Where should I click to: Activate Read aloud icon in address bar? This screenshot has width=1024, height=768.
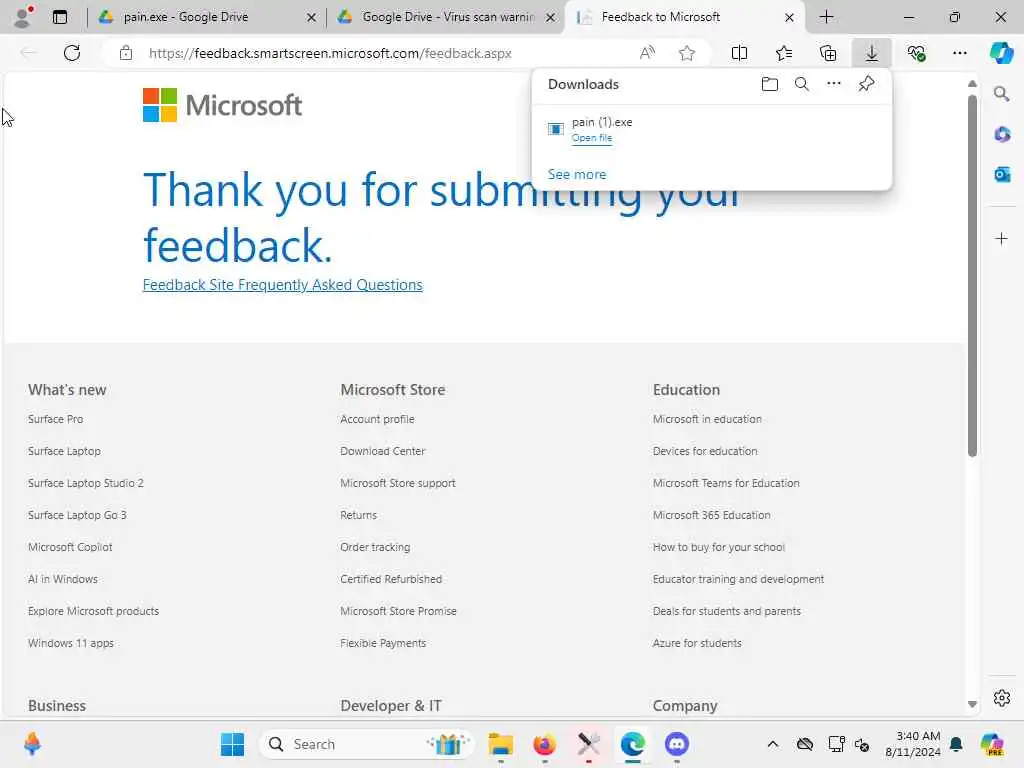pos(647,54)
